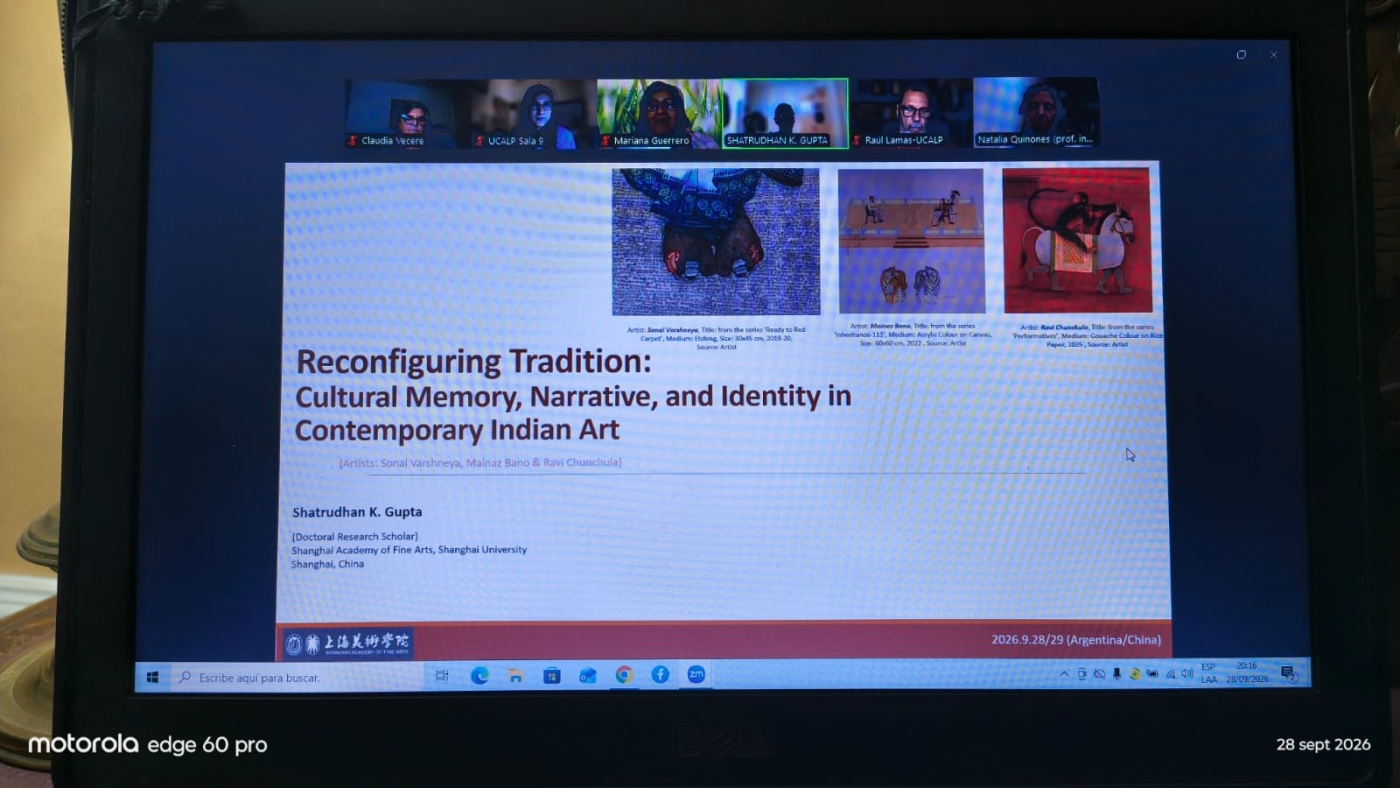Screen dimensions: 1400x788
Task: Open the battery status tray icon
Action: point(1152,673)
